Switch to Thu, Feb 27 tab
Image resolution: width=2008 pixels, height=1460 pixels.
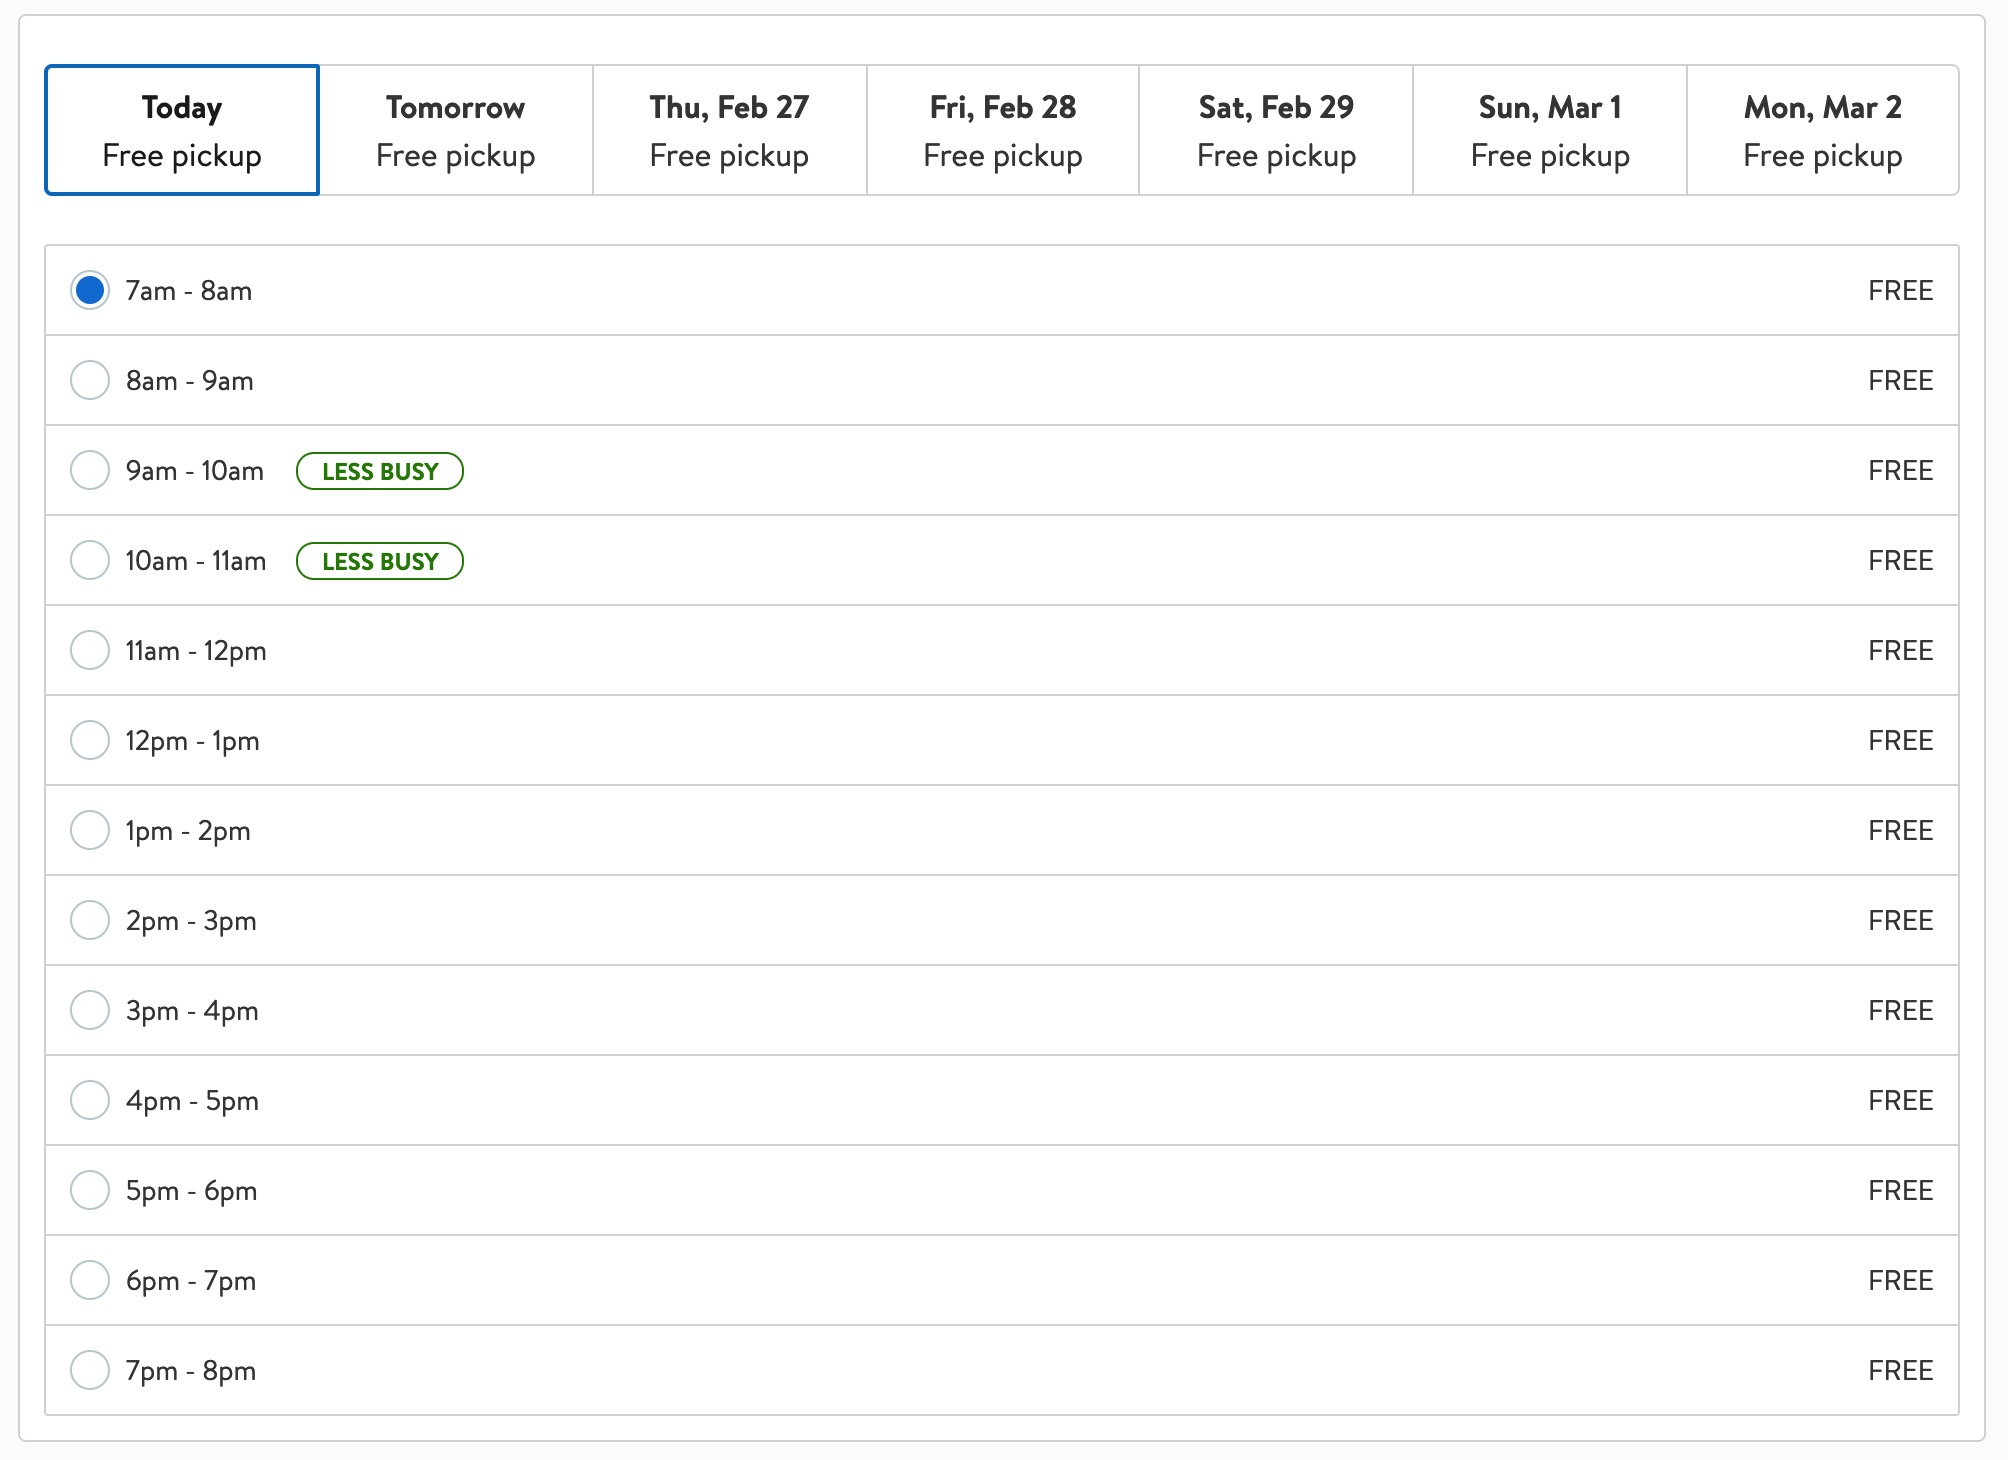[x=729, y=130]
